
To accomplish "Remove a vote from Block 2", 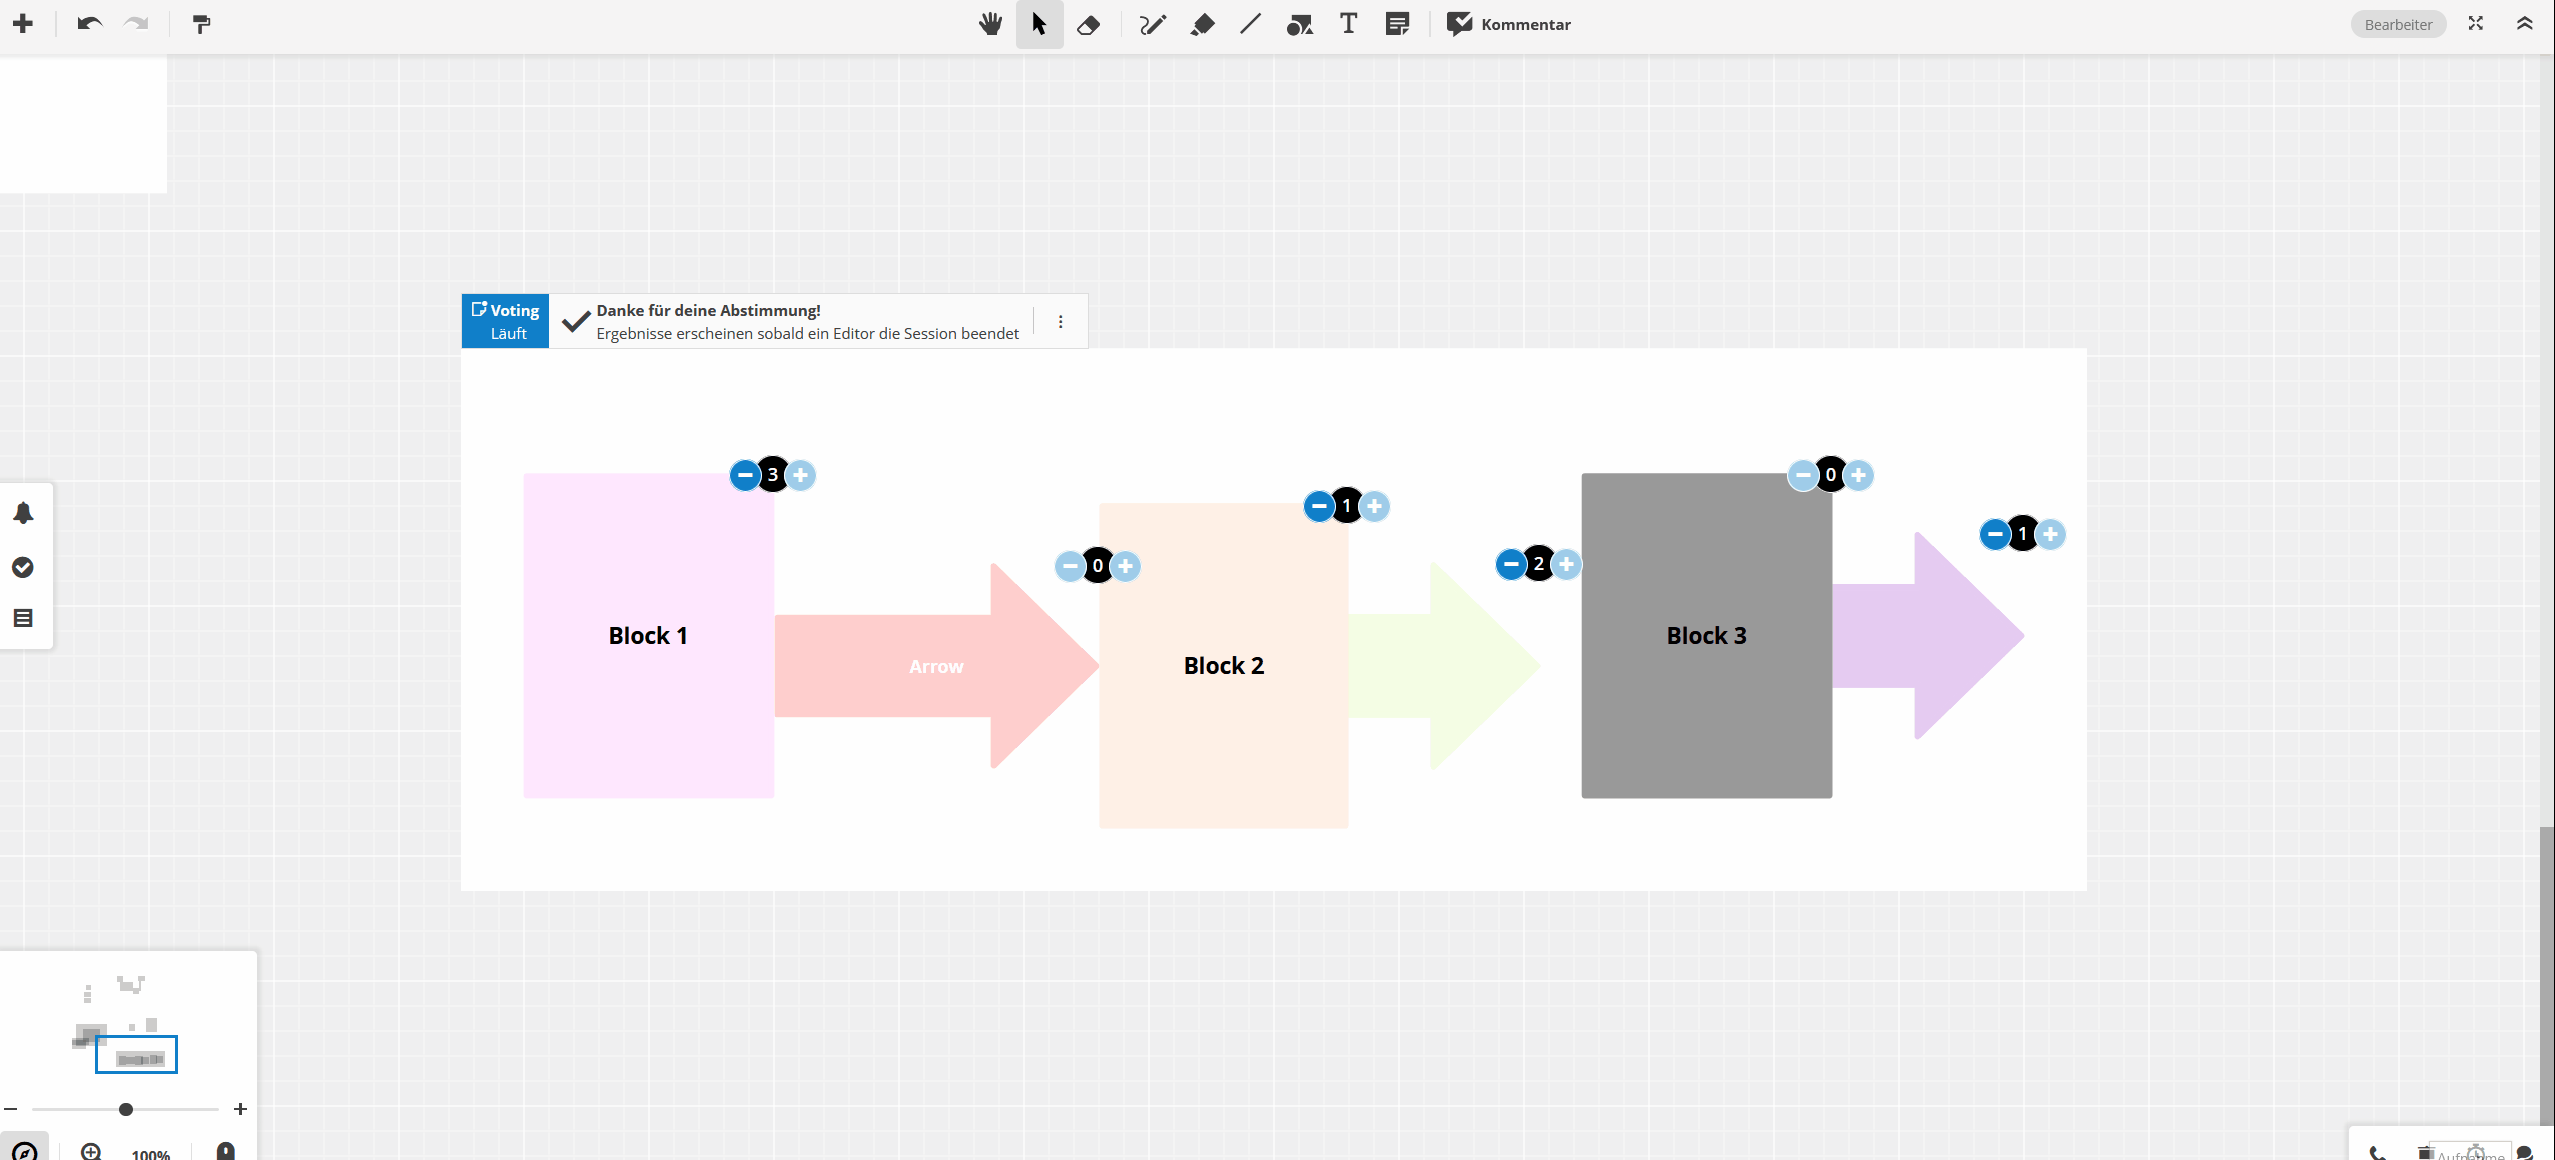I will pyautogui.click(x=1318, y=506).
